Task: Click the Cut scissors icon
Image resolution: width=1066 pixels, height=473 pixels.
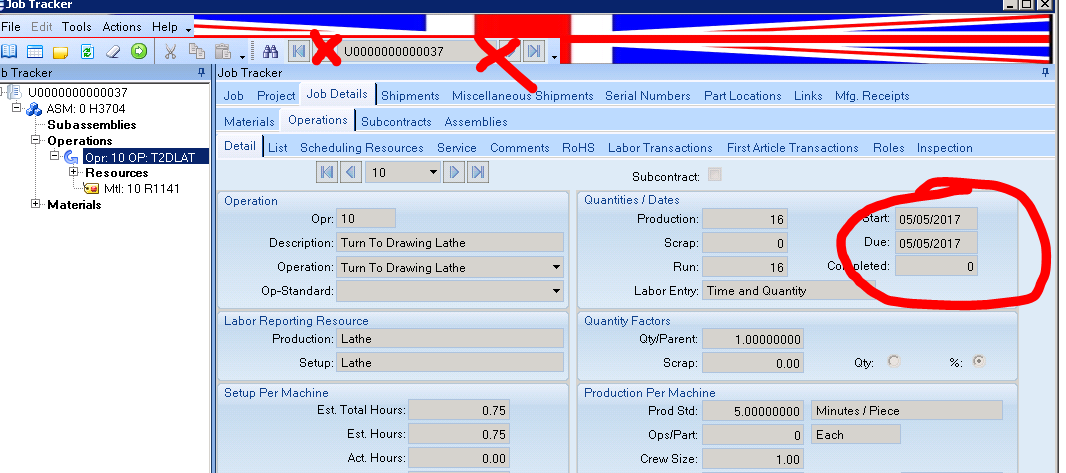Action: point(171,51)
